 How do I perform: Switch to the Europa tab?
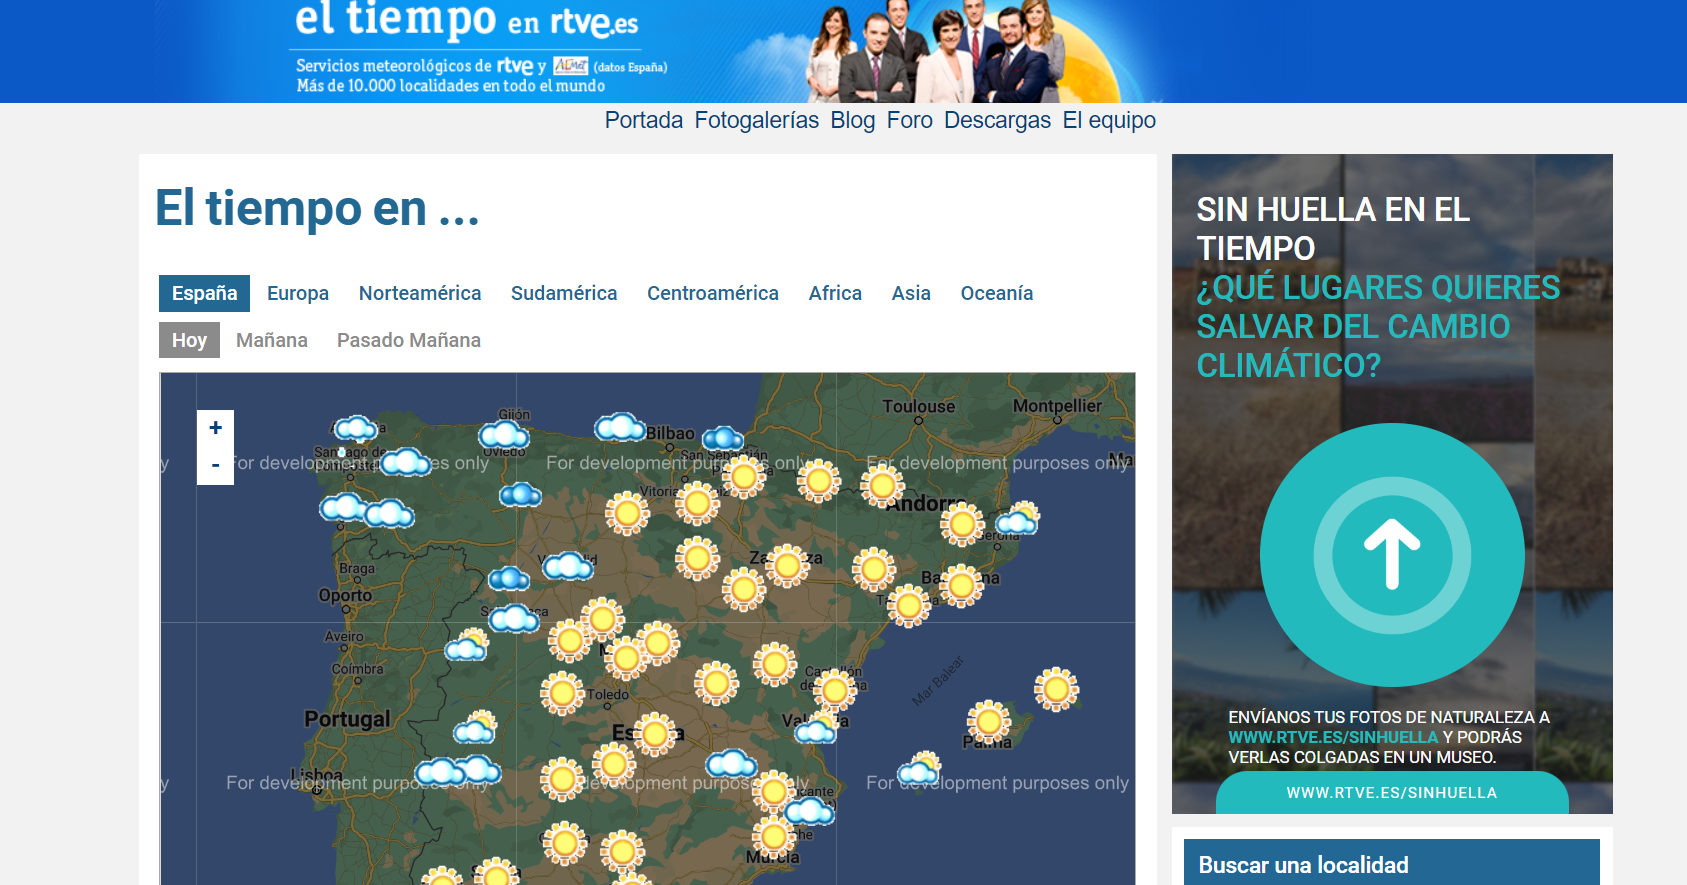(298, 293)
